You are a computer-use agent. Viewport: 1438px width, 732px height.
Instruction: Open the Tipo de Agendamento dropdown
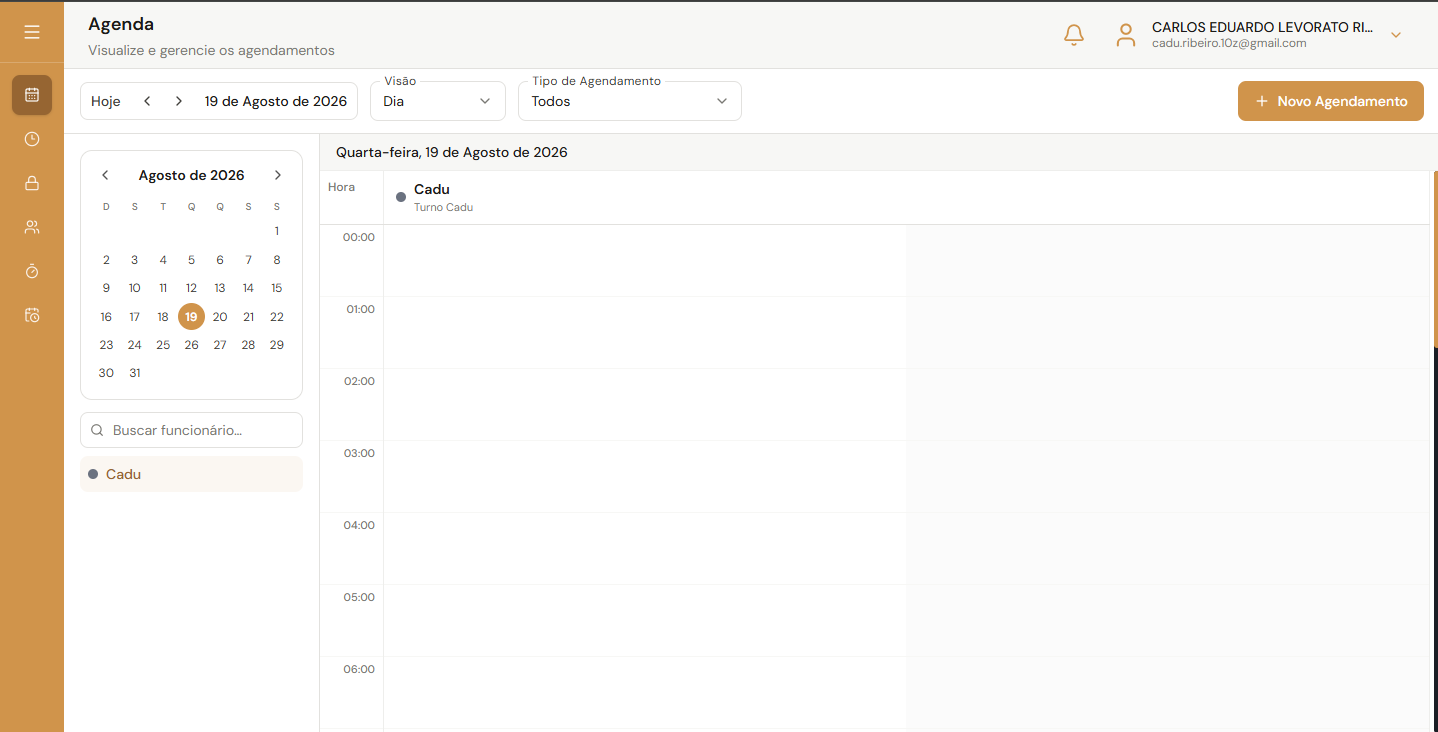point(630,101)
